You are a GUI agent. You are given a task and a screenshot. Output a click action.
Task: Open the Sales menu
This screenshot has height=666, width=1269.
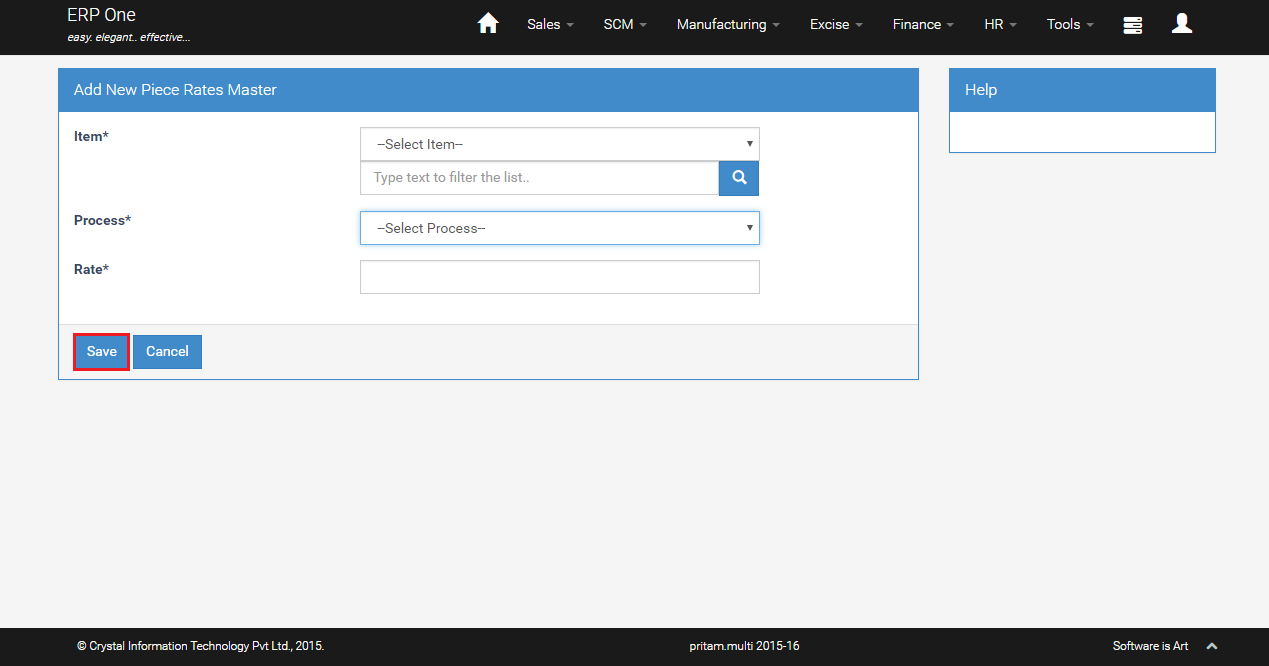pyautogui.click(x=550, y=24)
